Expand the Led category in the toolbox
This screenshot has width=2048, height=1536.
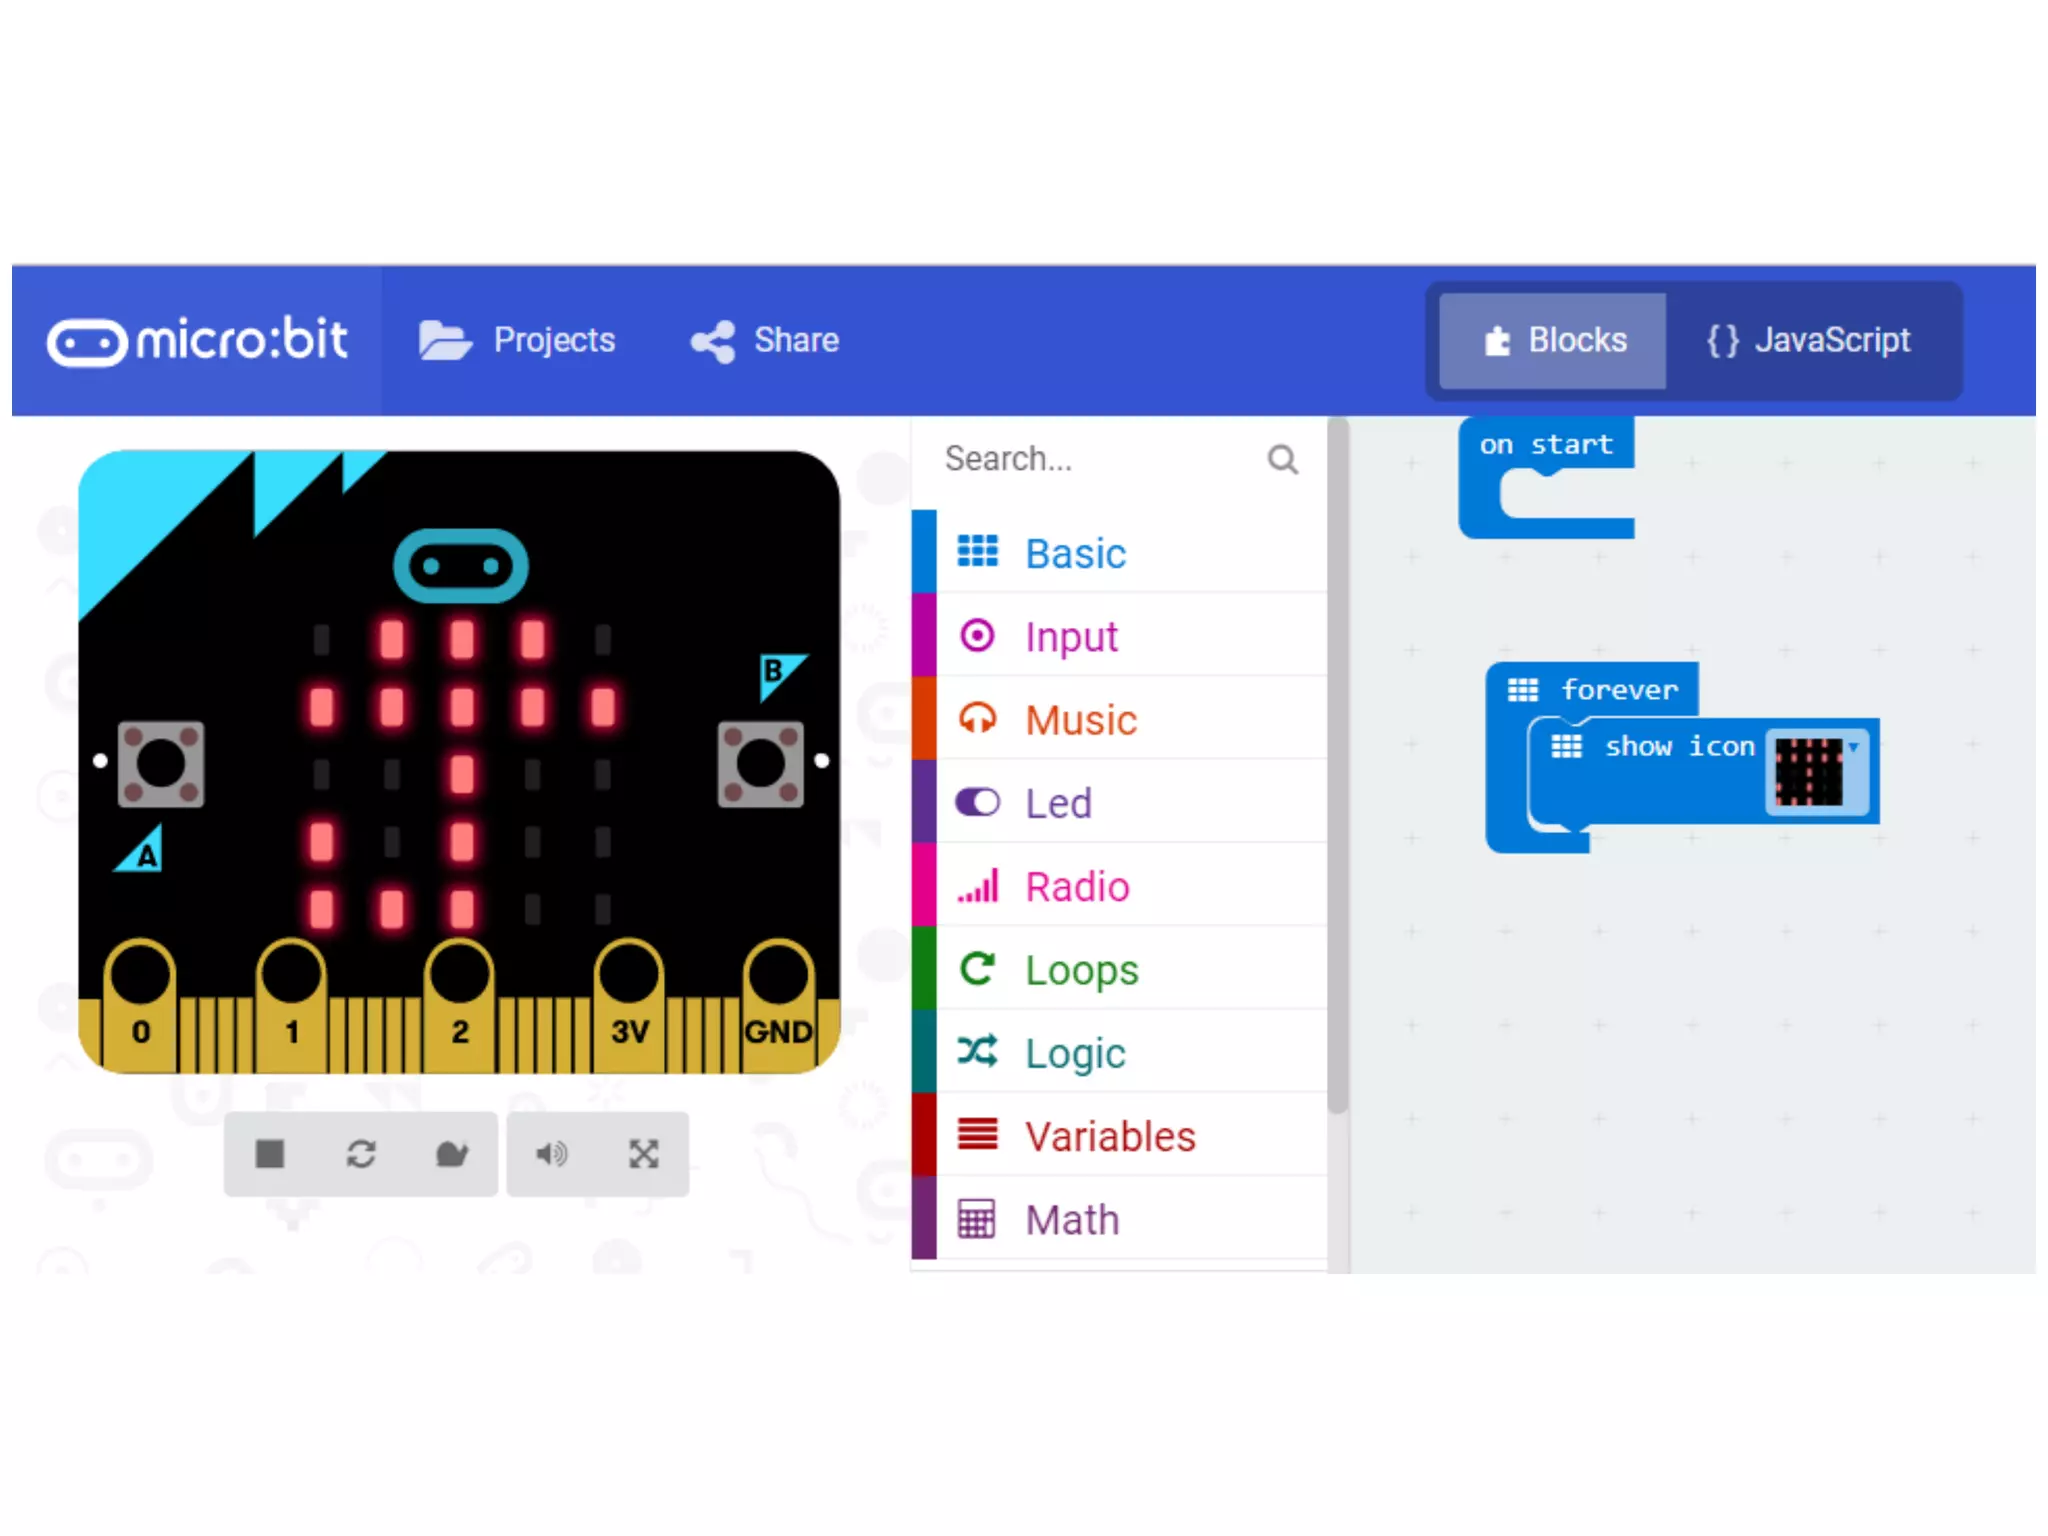1058,803
